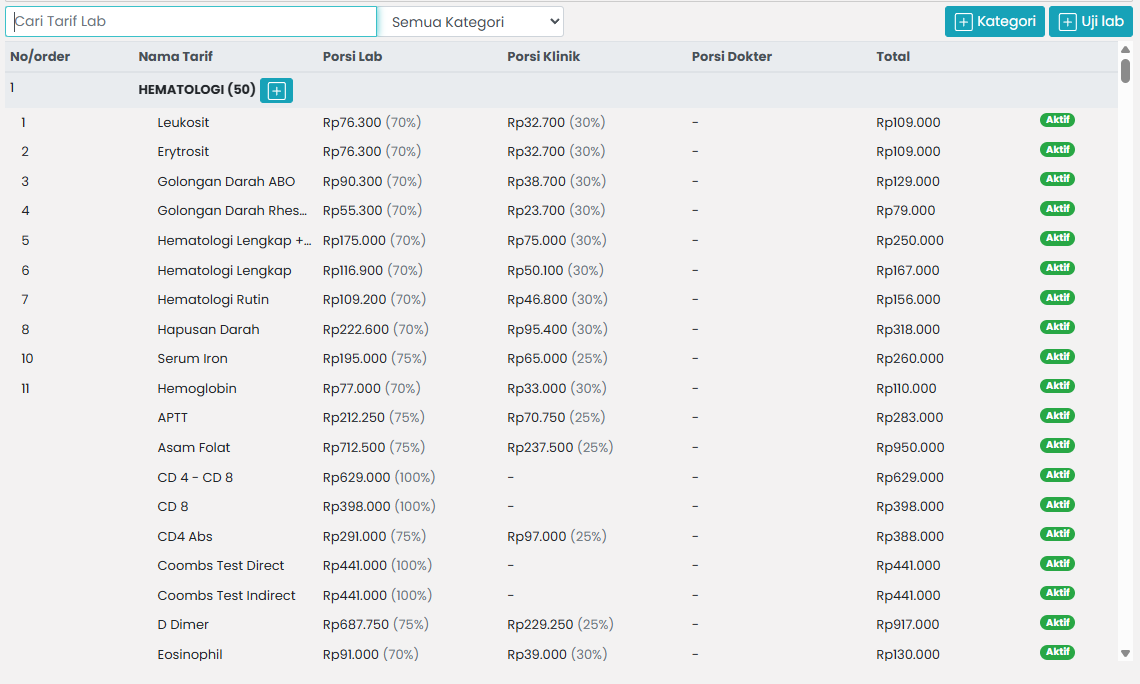The width and height of the screenshot is (1140, 684).
Task: Toggle the Aktif status for Eosinophil
Action: click(1057, 651)
